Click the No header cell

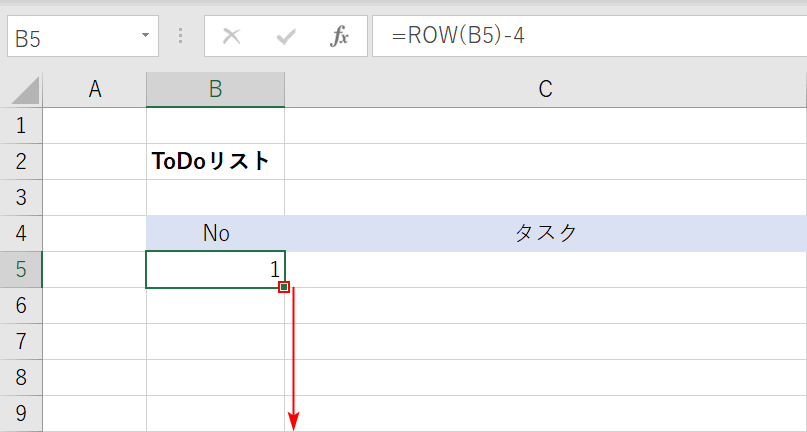tap(216, 233)
